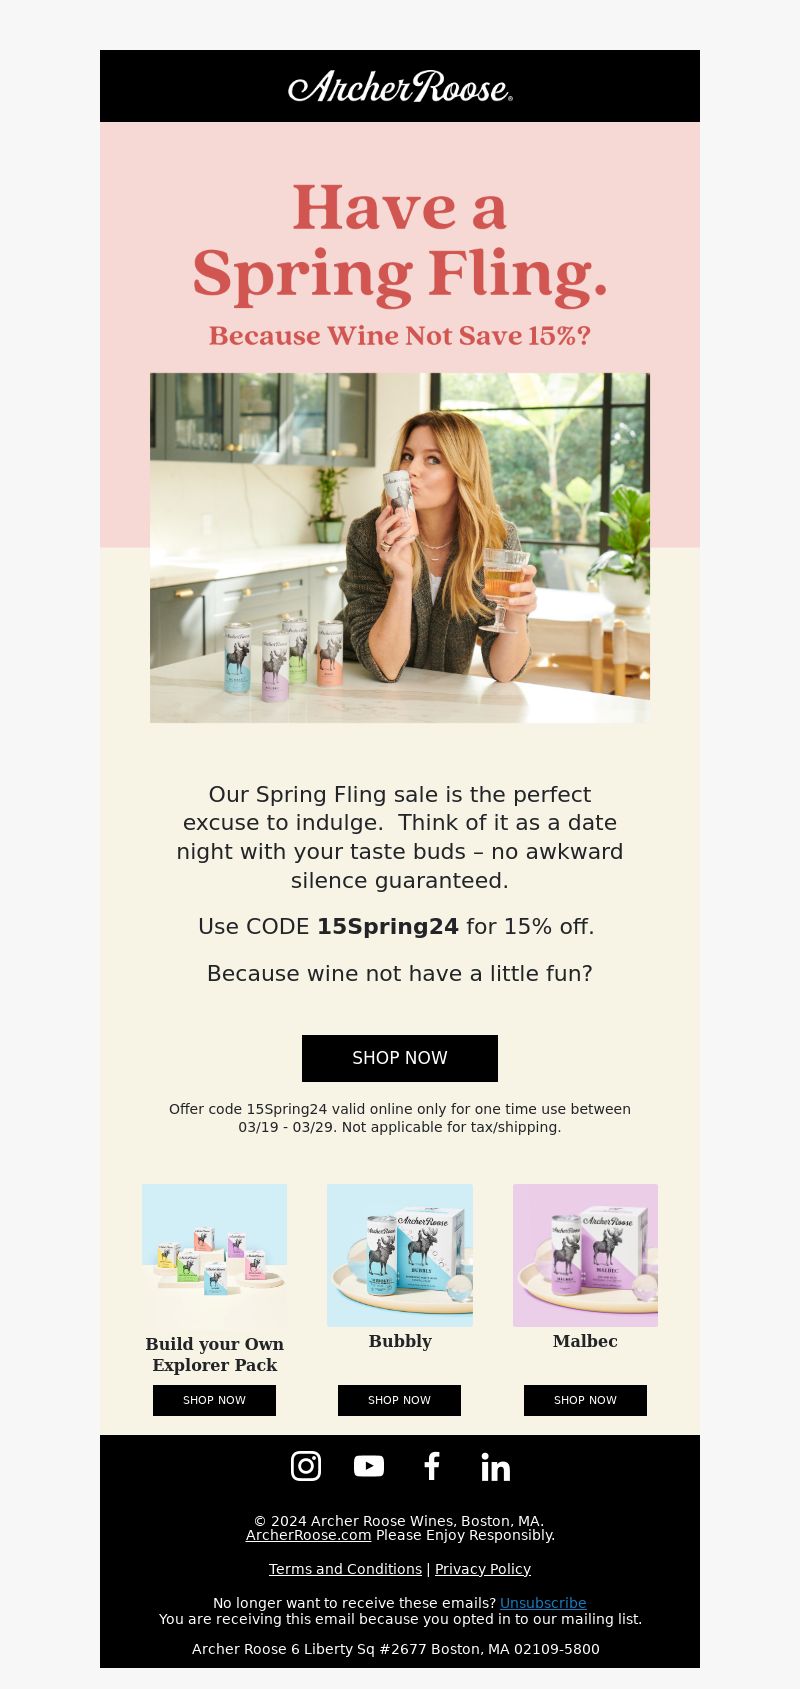This screenshot has width=800, height=1689.
Task: Open the Explorer Pack product thumbnail
Action: pyautogui.click(x=214, y=1256)
